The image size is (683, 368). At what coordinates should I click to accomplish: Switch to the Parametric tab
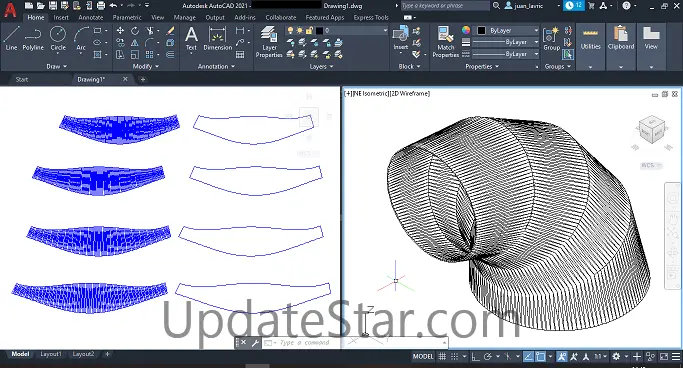(x=127, y=17)
